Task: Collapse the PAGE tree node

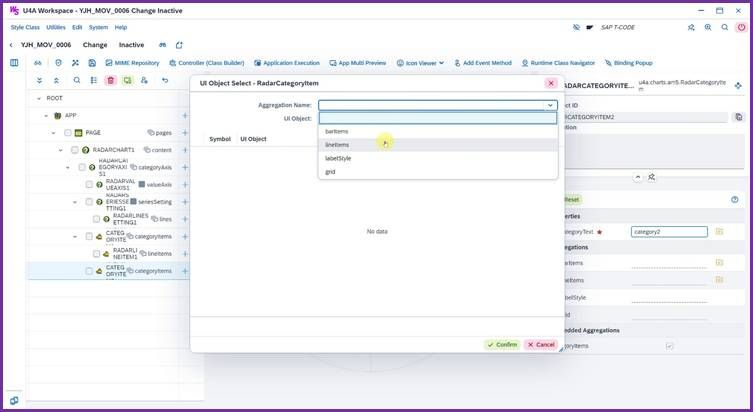Action: tap(53, 133)
